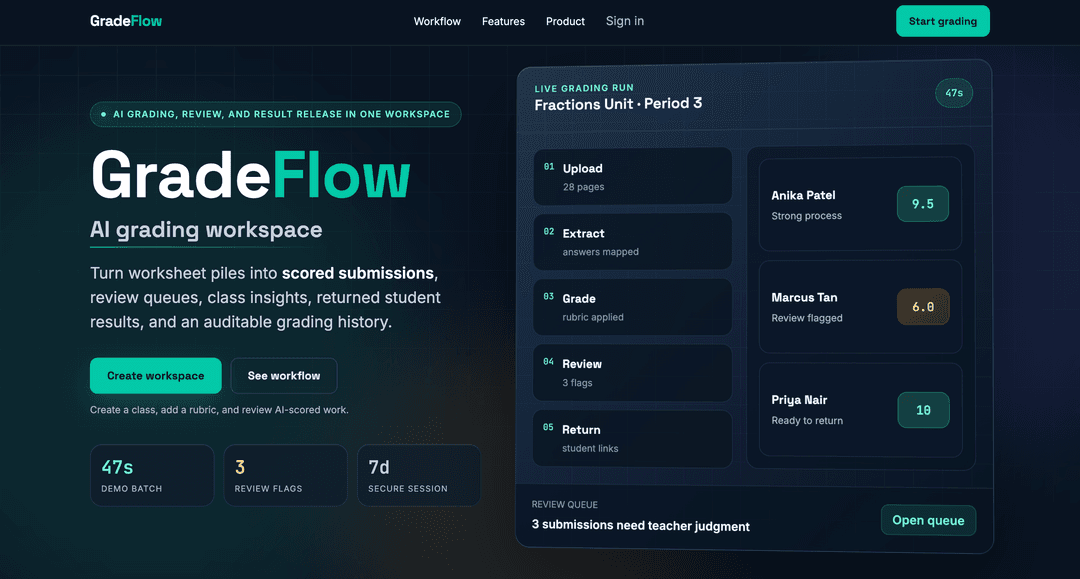Click the GradeFlow logo in navbar
1080x579 pixels.
(126, 21)
